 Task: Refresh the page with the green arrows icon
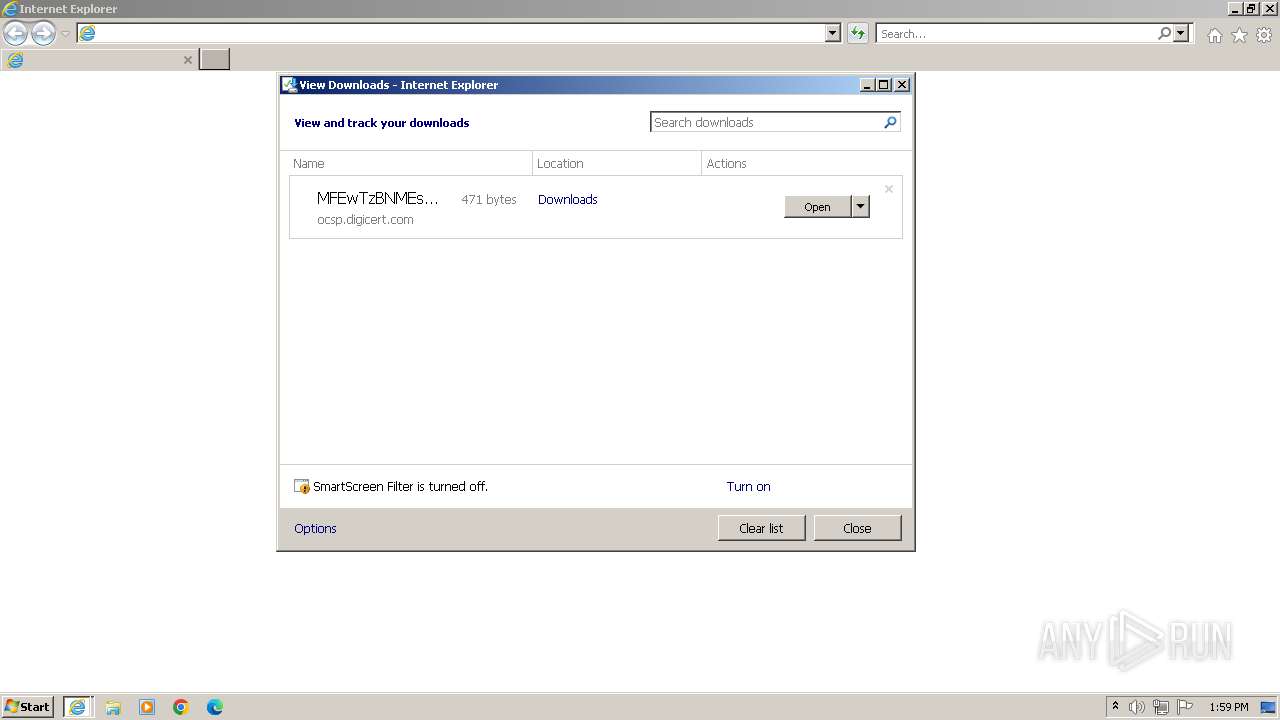coord(857,33)
